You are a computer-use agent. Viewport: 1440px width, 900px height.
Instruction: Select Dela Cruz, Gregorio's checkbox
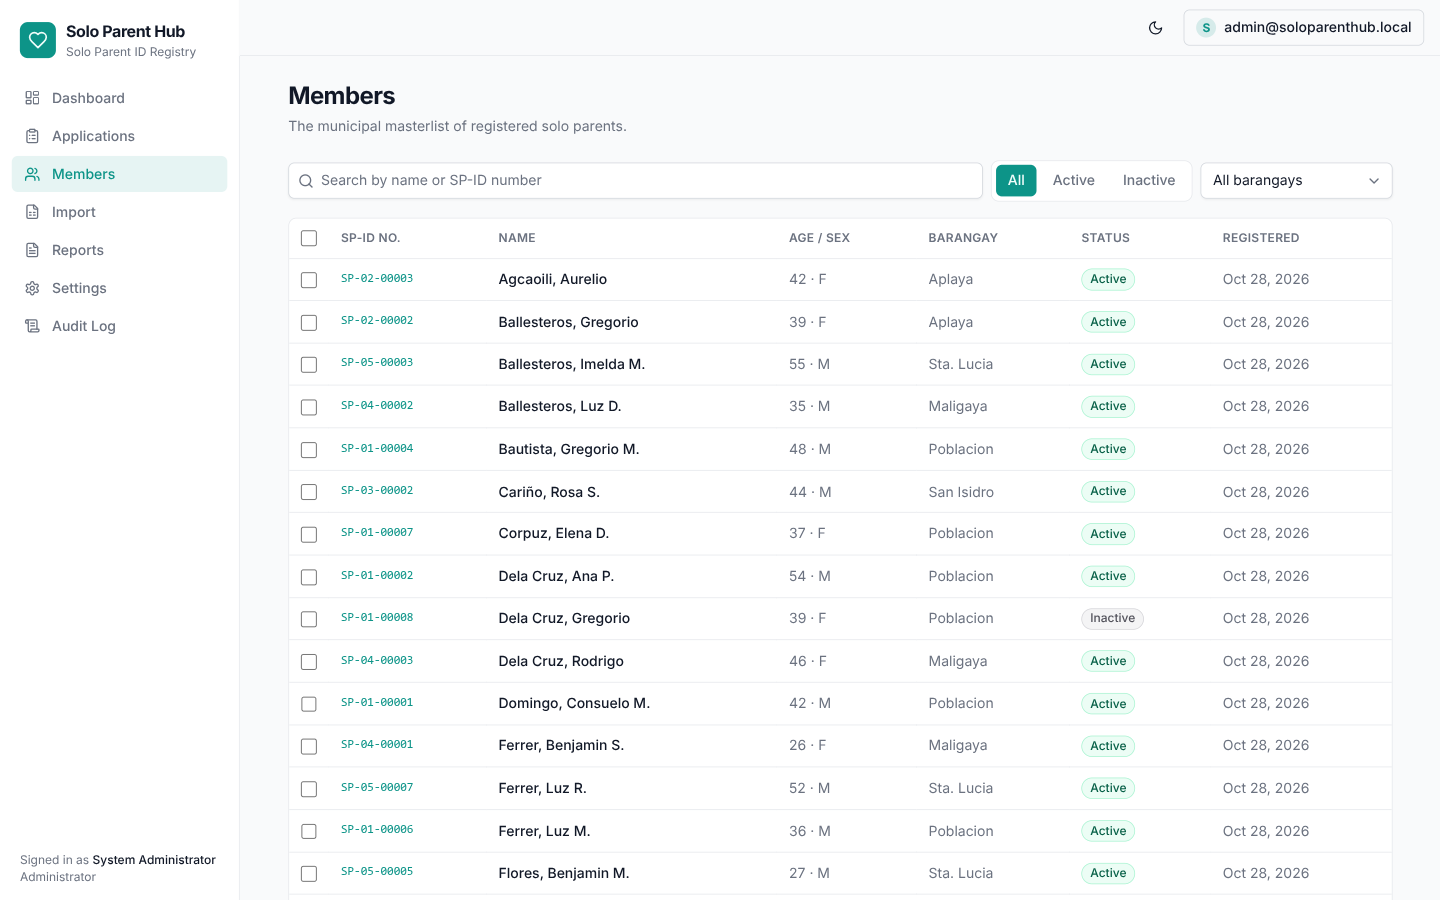tap(309, 619)
